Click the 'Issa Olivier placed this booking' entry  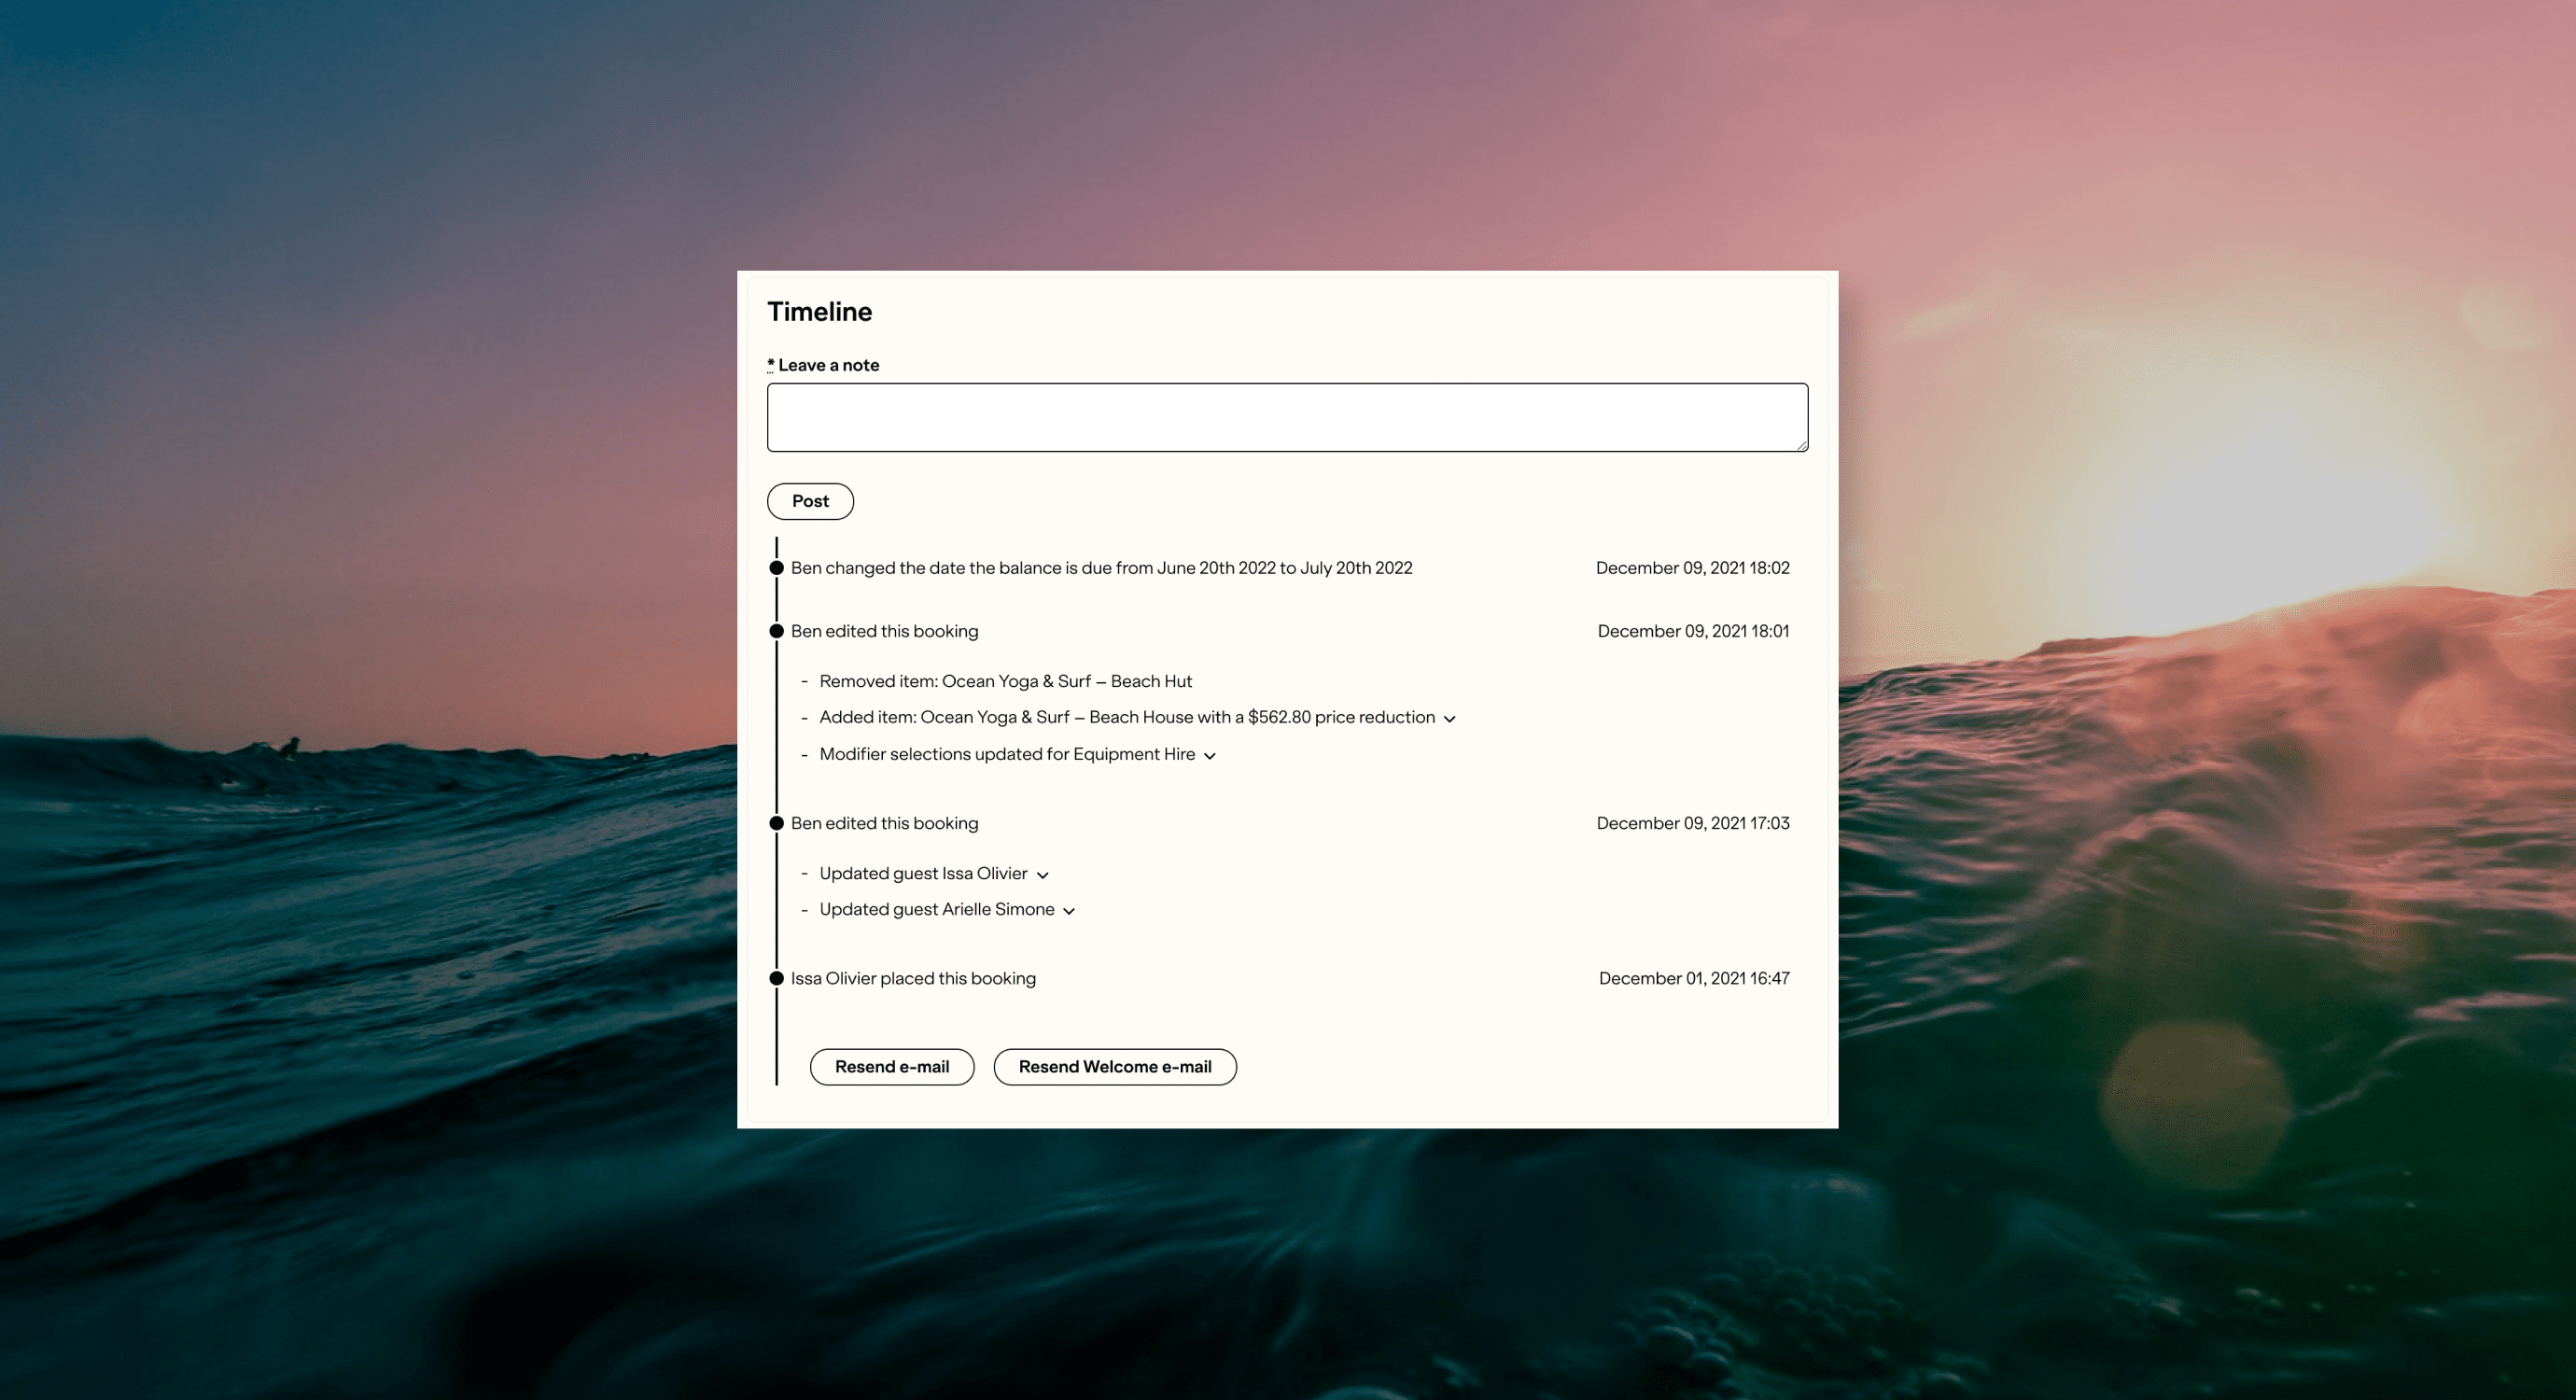point(913,978)
